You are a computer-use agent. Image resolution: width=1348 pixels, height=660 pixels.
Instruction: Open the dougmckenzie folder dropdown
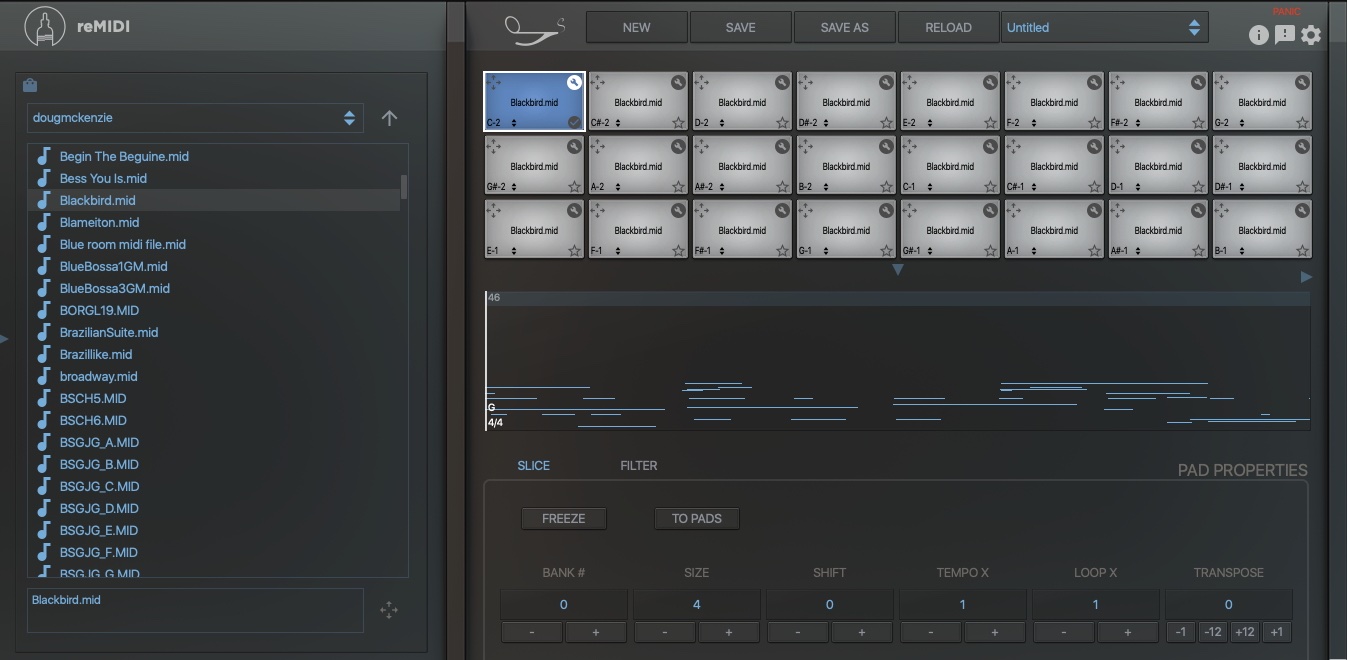pos(195,118)
